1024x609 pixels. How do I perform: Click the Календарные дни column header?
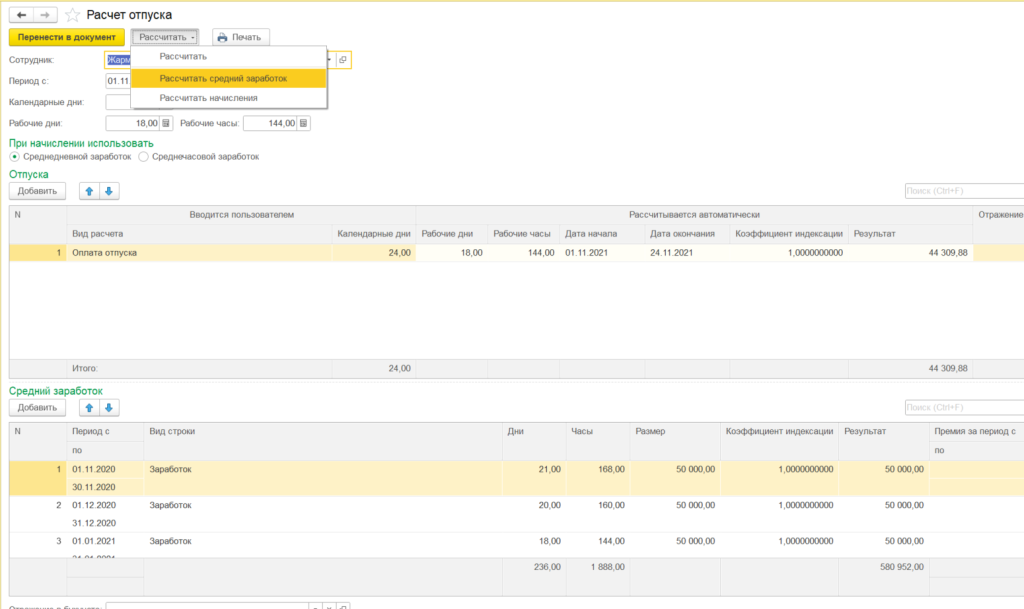pyautogui.click(x=374, y=234)
